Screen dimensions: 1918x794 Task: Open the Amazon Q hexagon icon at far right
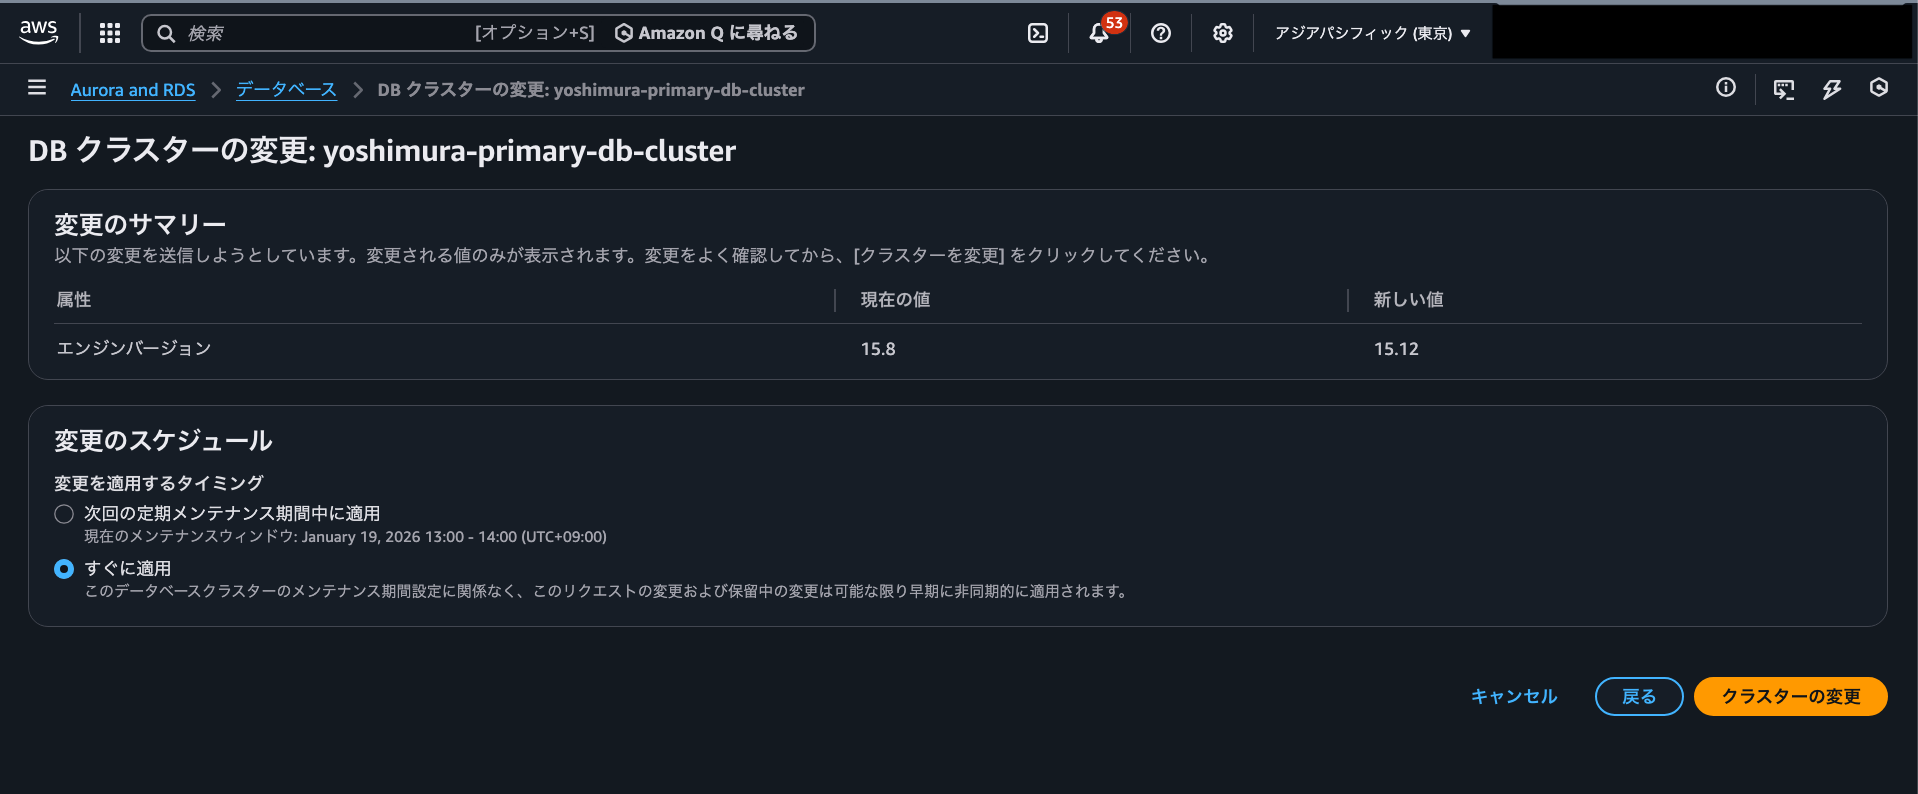click(x=1878, y=88)
